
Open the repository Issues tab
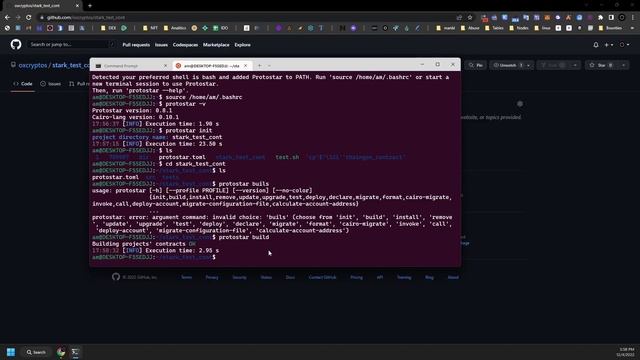[51, 84]
